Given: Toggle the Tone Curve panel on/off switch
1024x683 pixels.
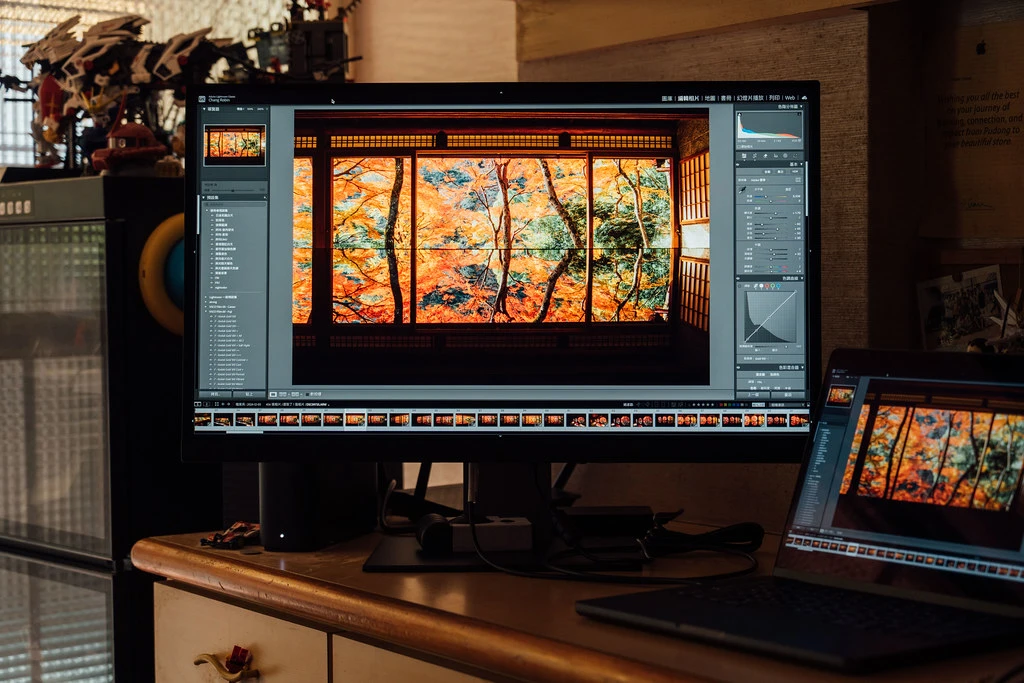Looking at the screenshot, I should coord(740,278).
